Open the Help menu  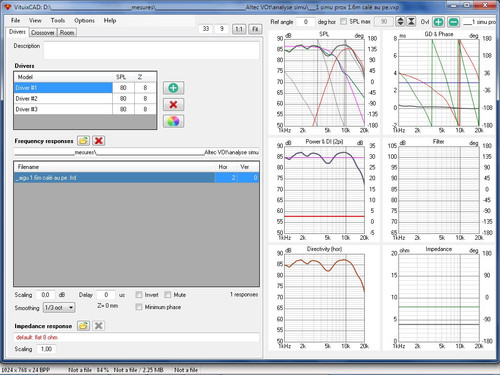(110, 20)
